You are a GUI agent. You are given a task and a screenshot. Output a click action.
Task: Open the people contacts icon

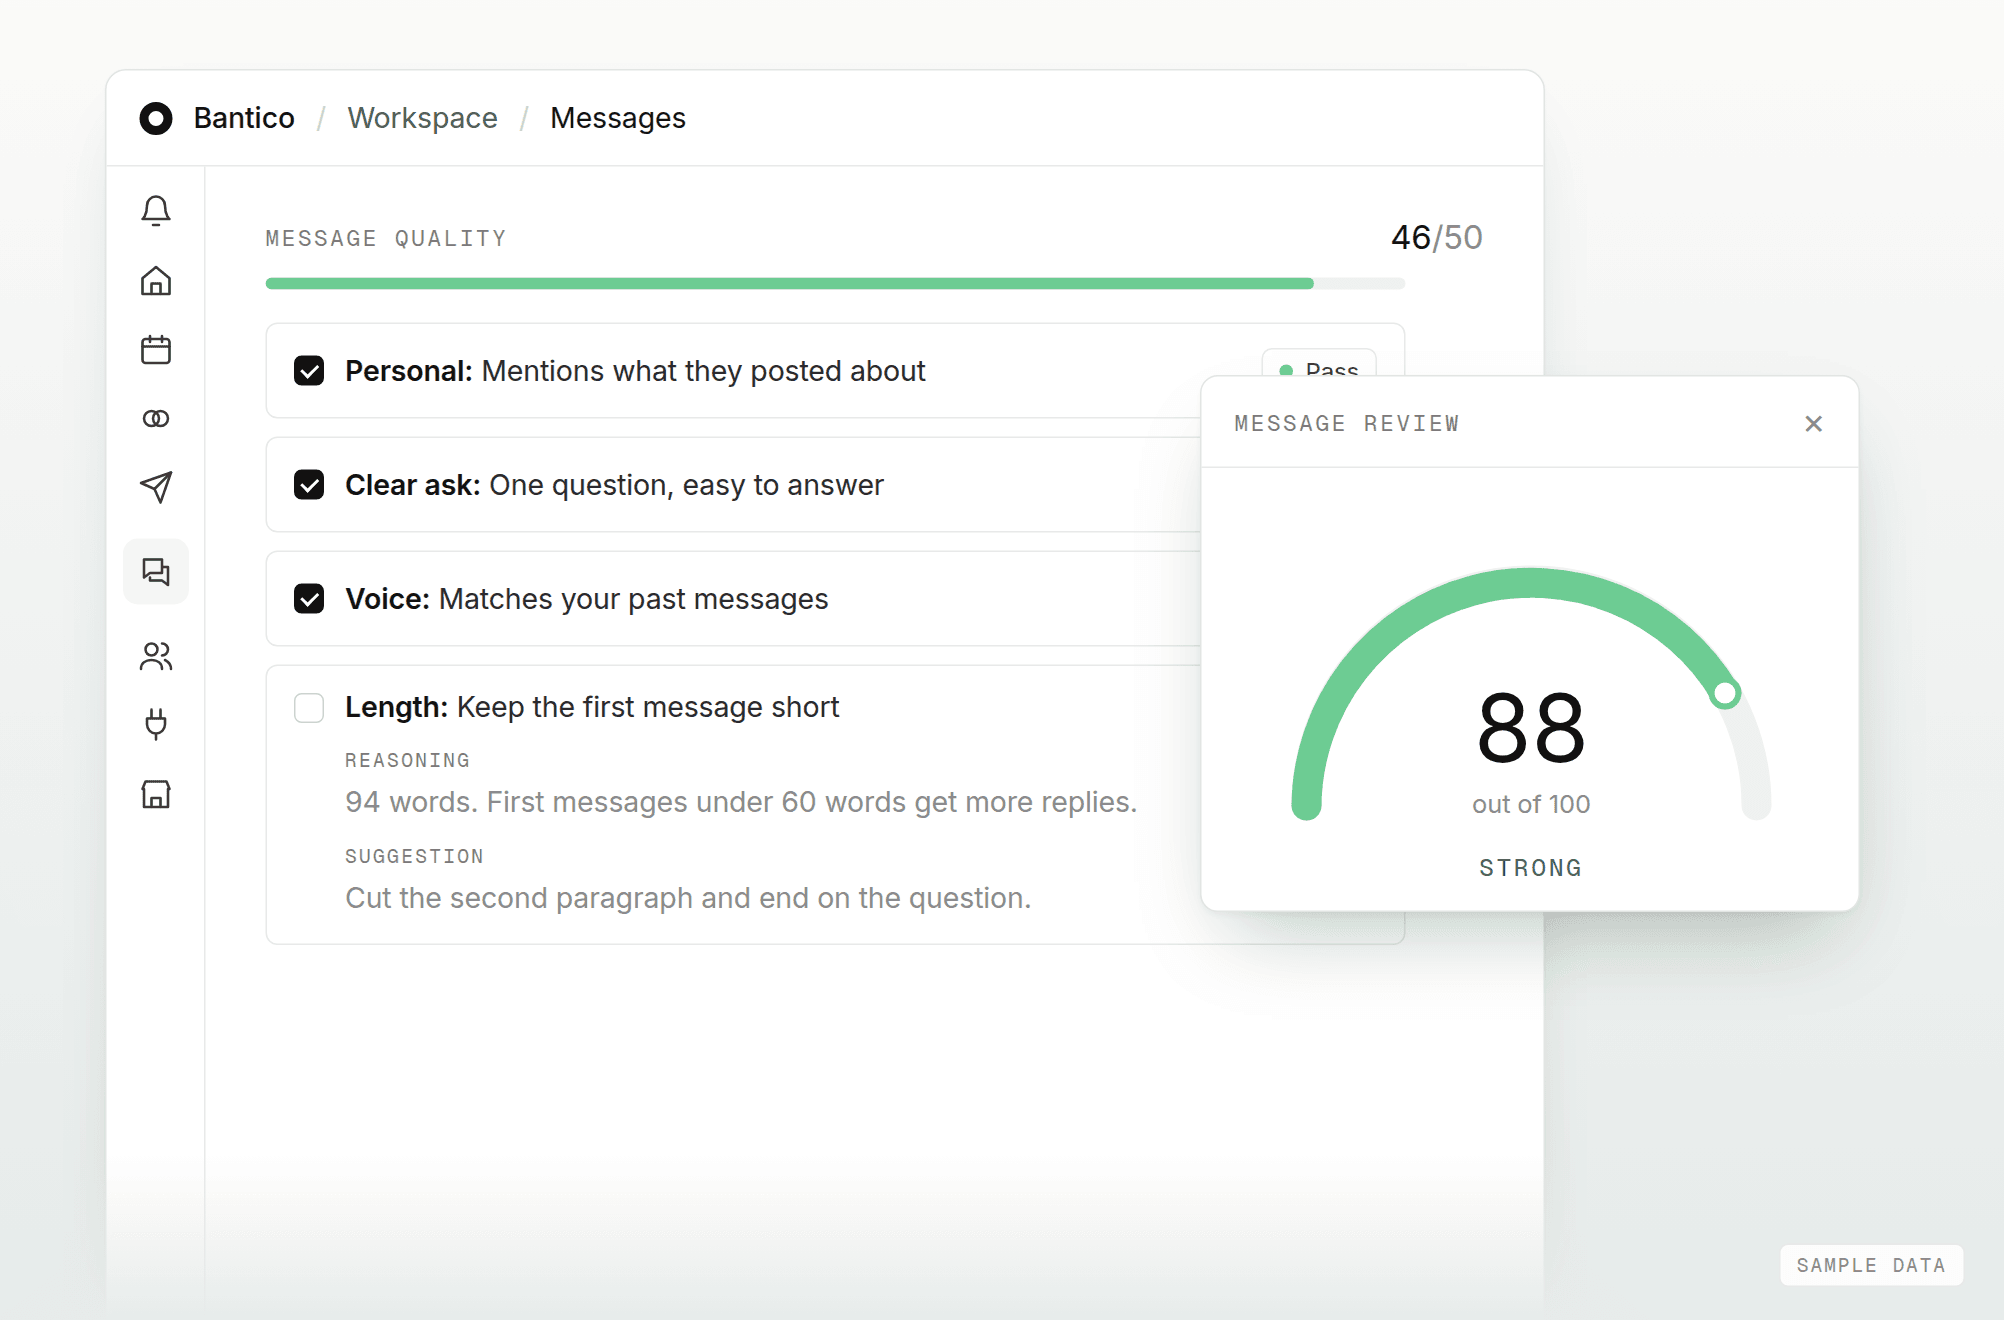(156, 656)
